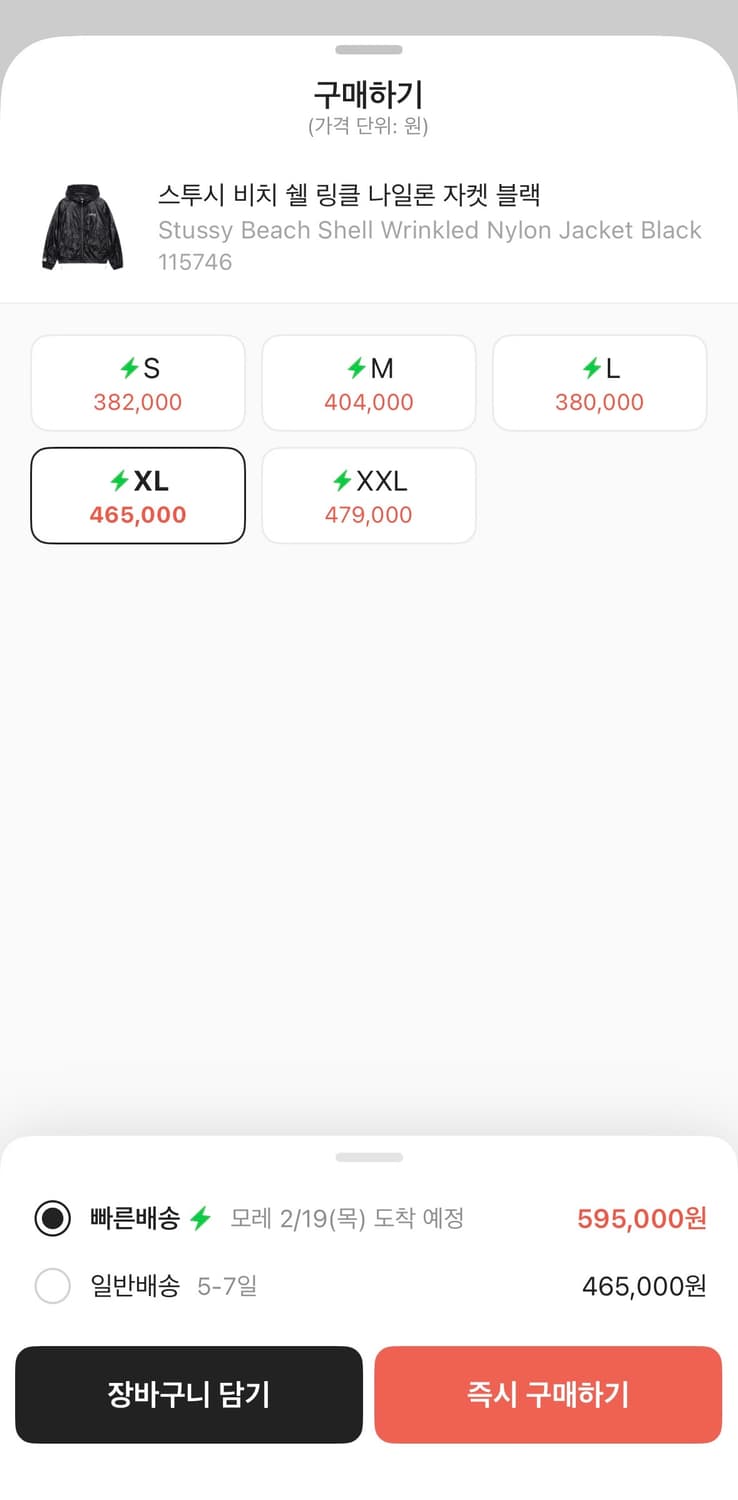Screen dimensions: 738x1500
Task: Open the Stussy jacket product thumbnail
Action: point(83,227)
